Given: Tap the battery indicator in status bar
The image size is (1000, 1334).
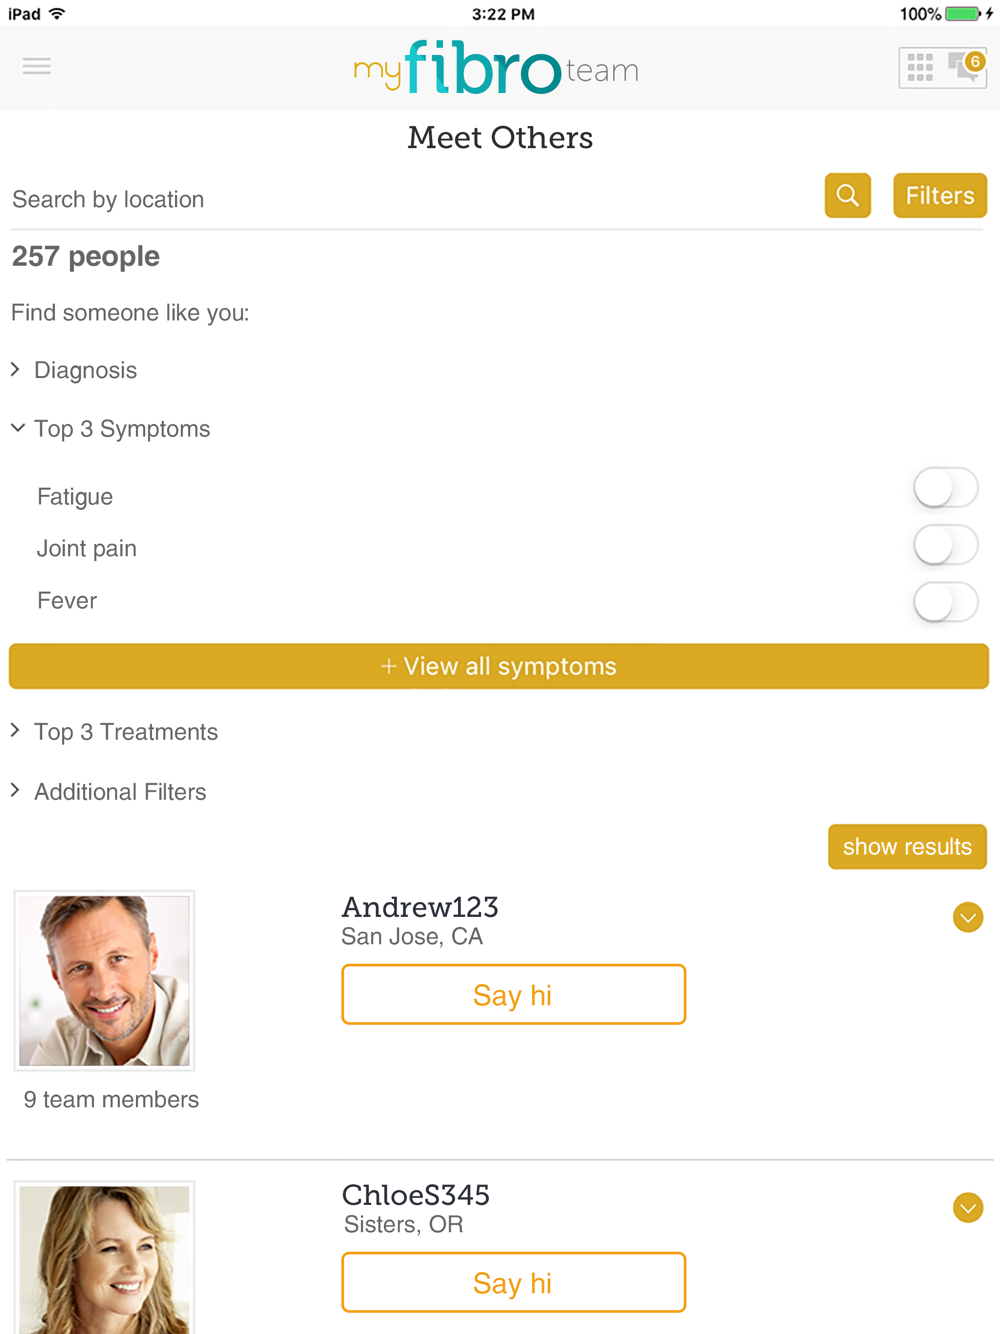Looking at the screenshot, I should point(963,14).
